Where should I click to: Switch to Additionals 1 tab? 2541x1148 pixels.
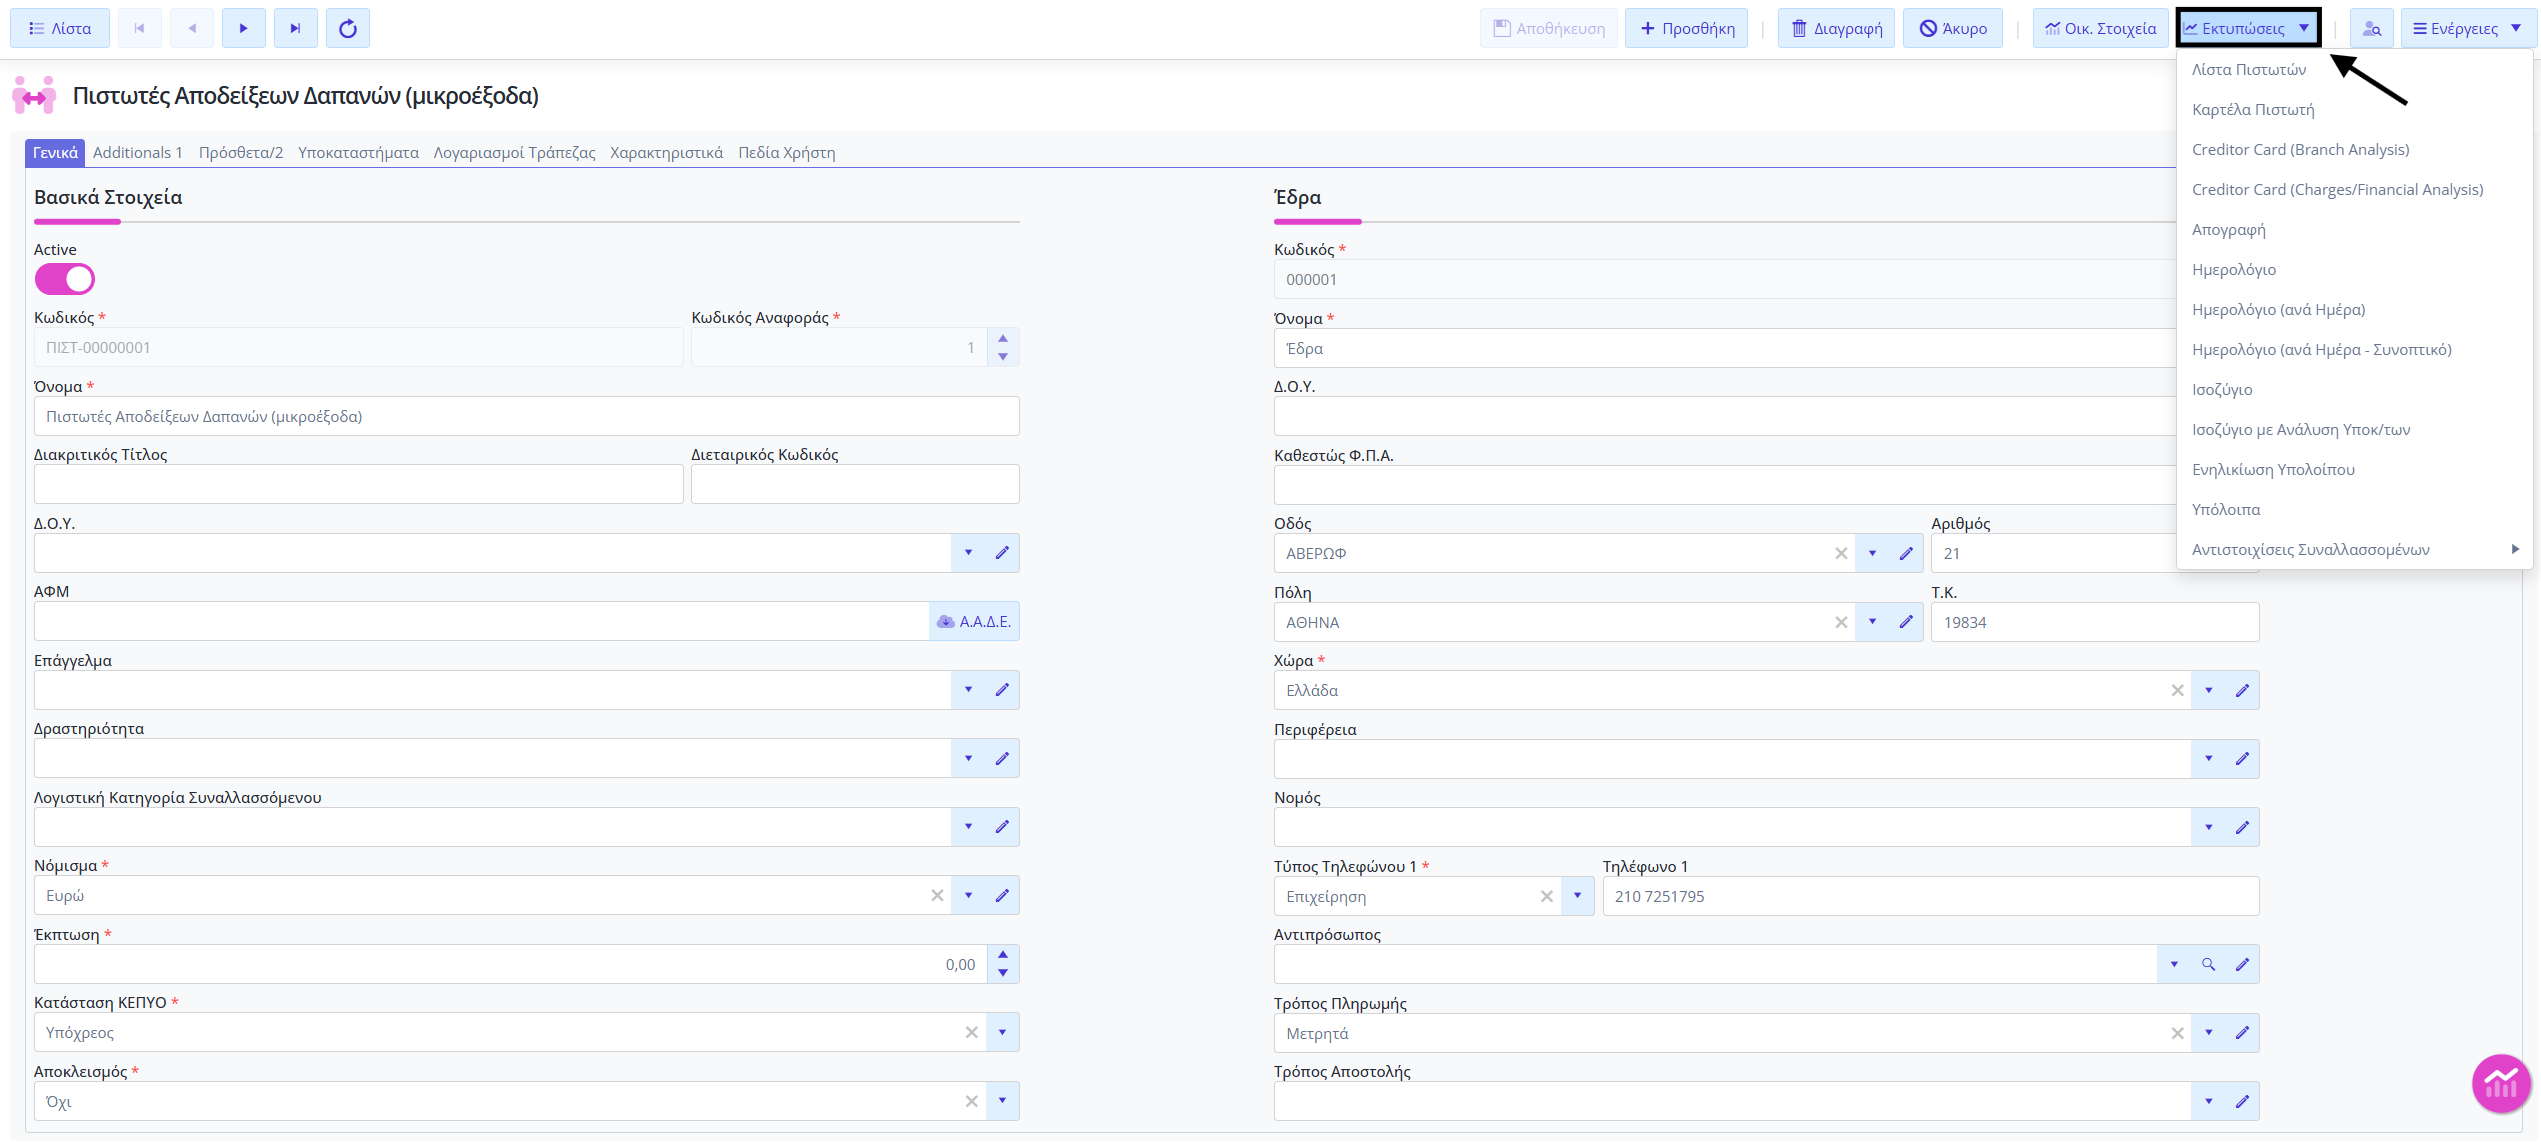[138, 152]
